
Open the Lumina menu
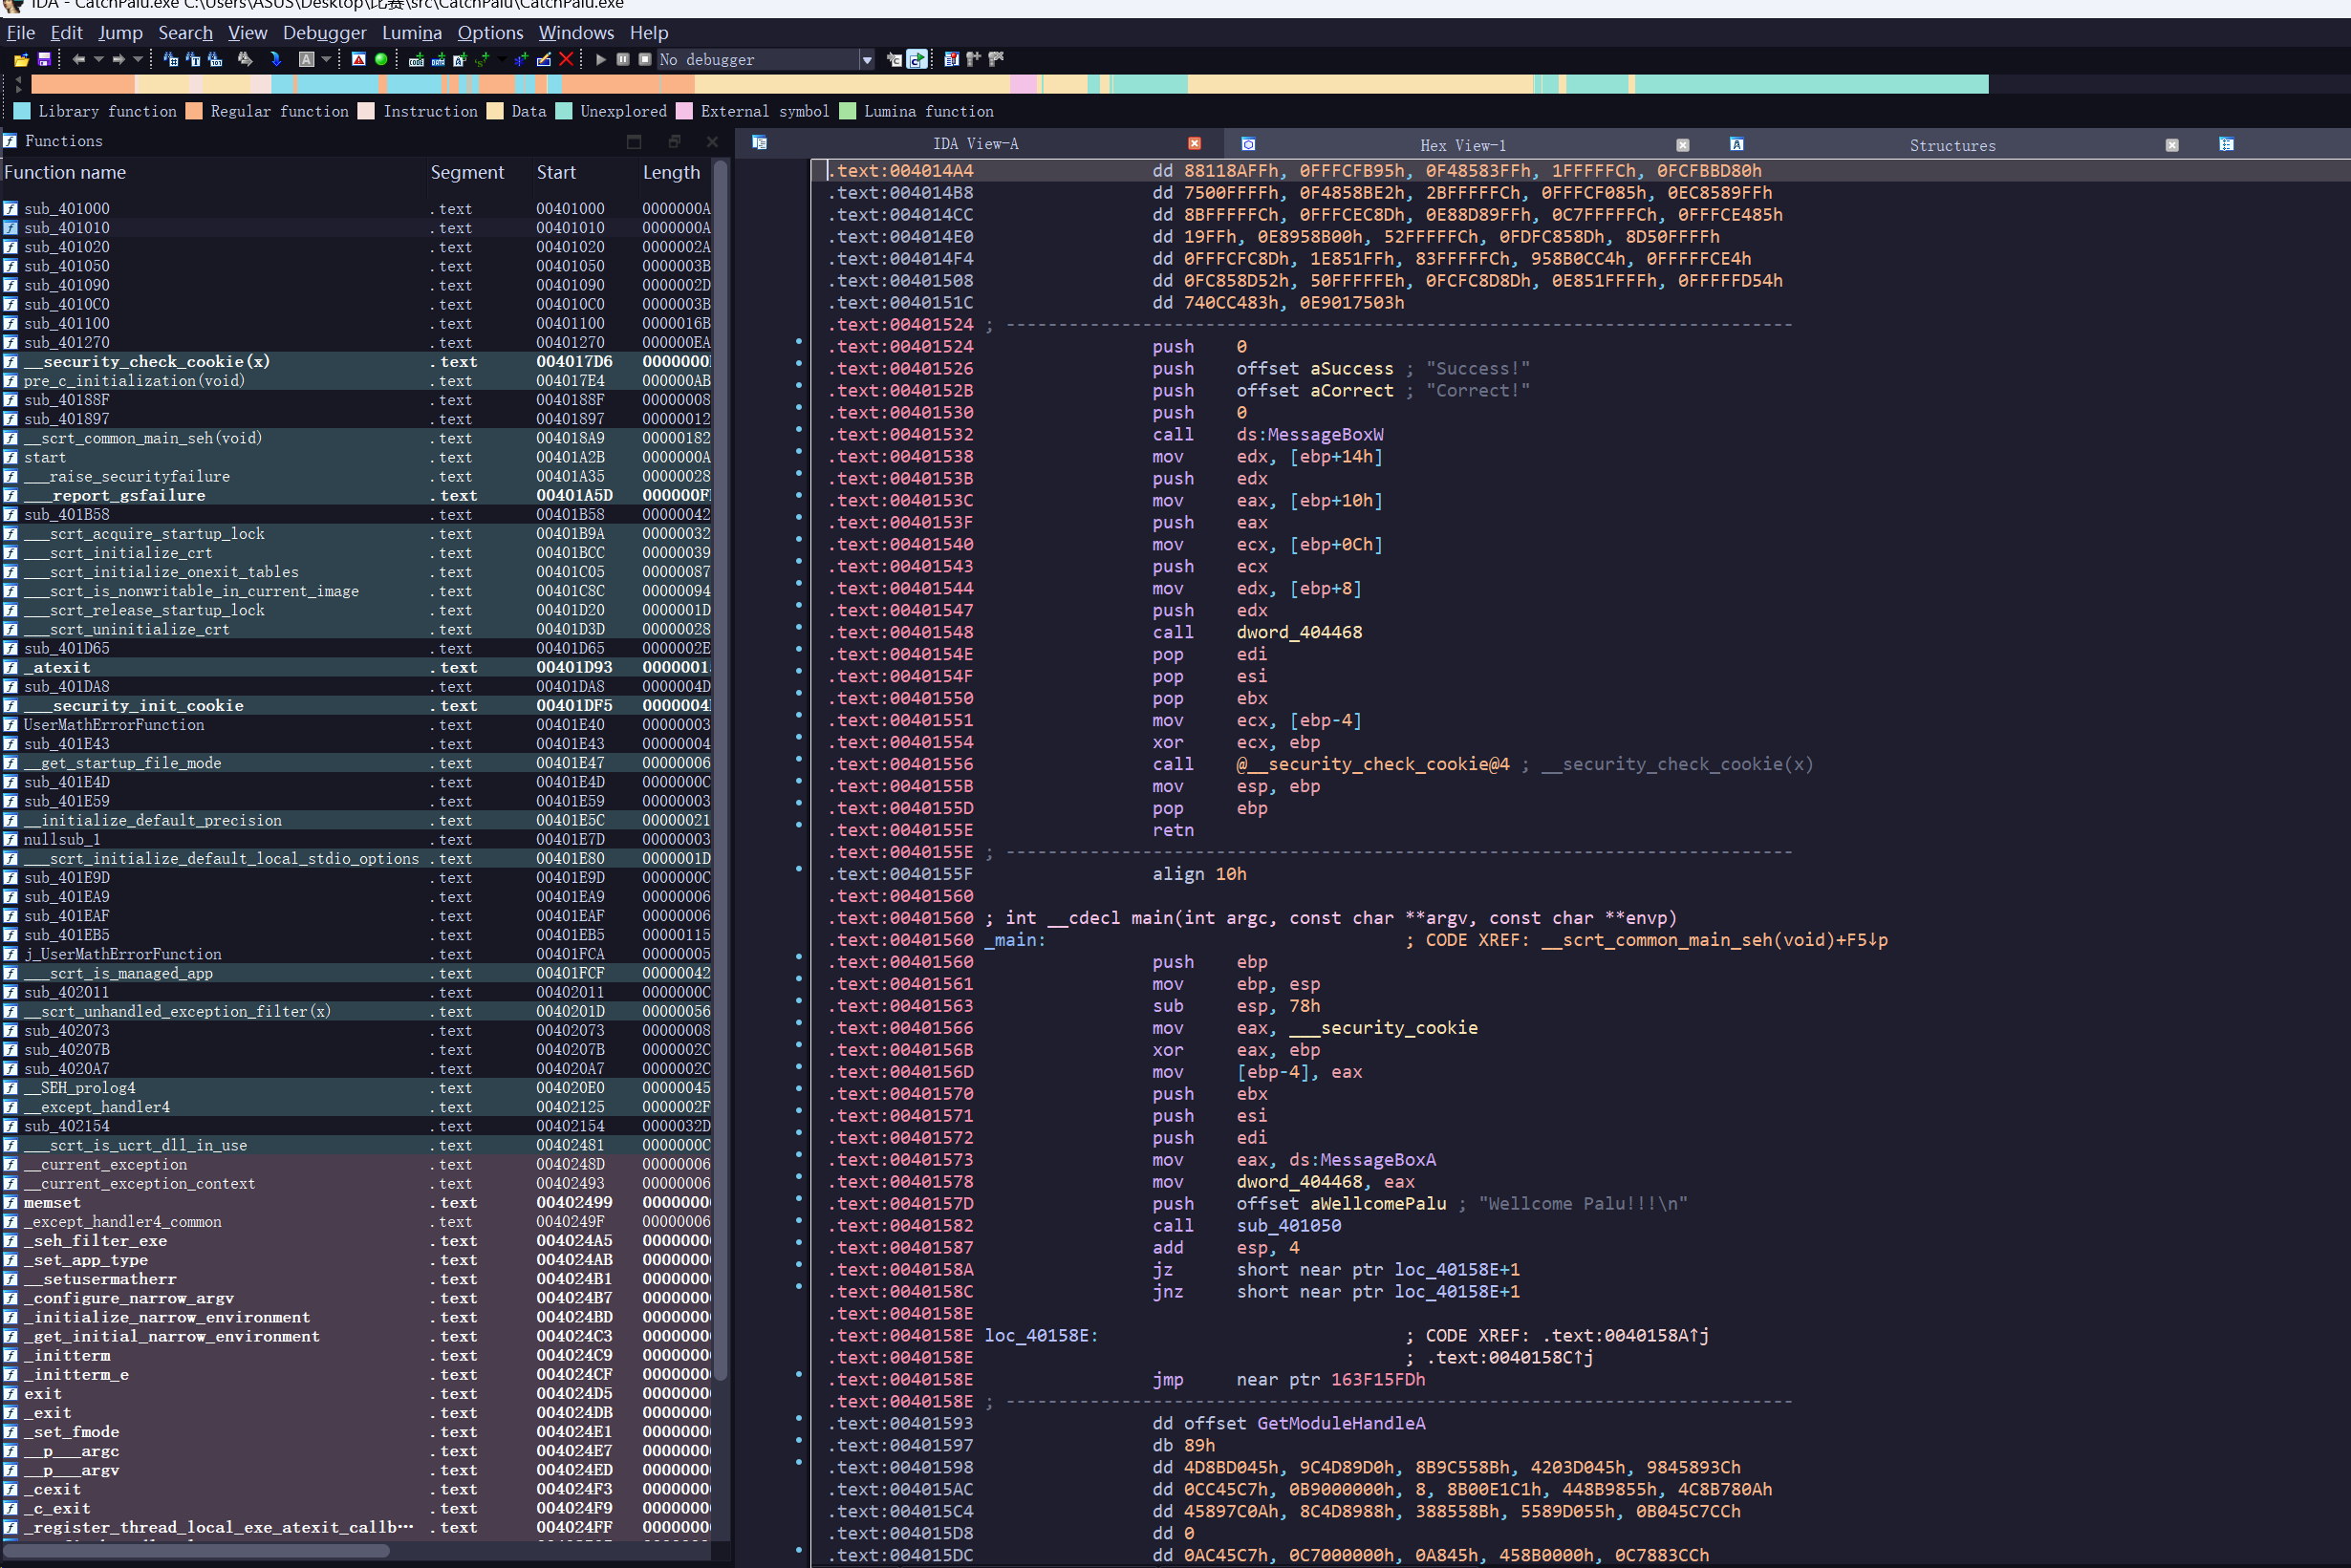coord(412,33)
